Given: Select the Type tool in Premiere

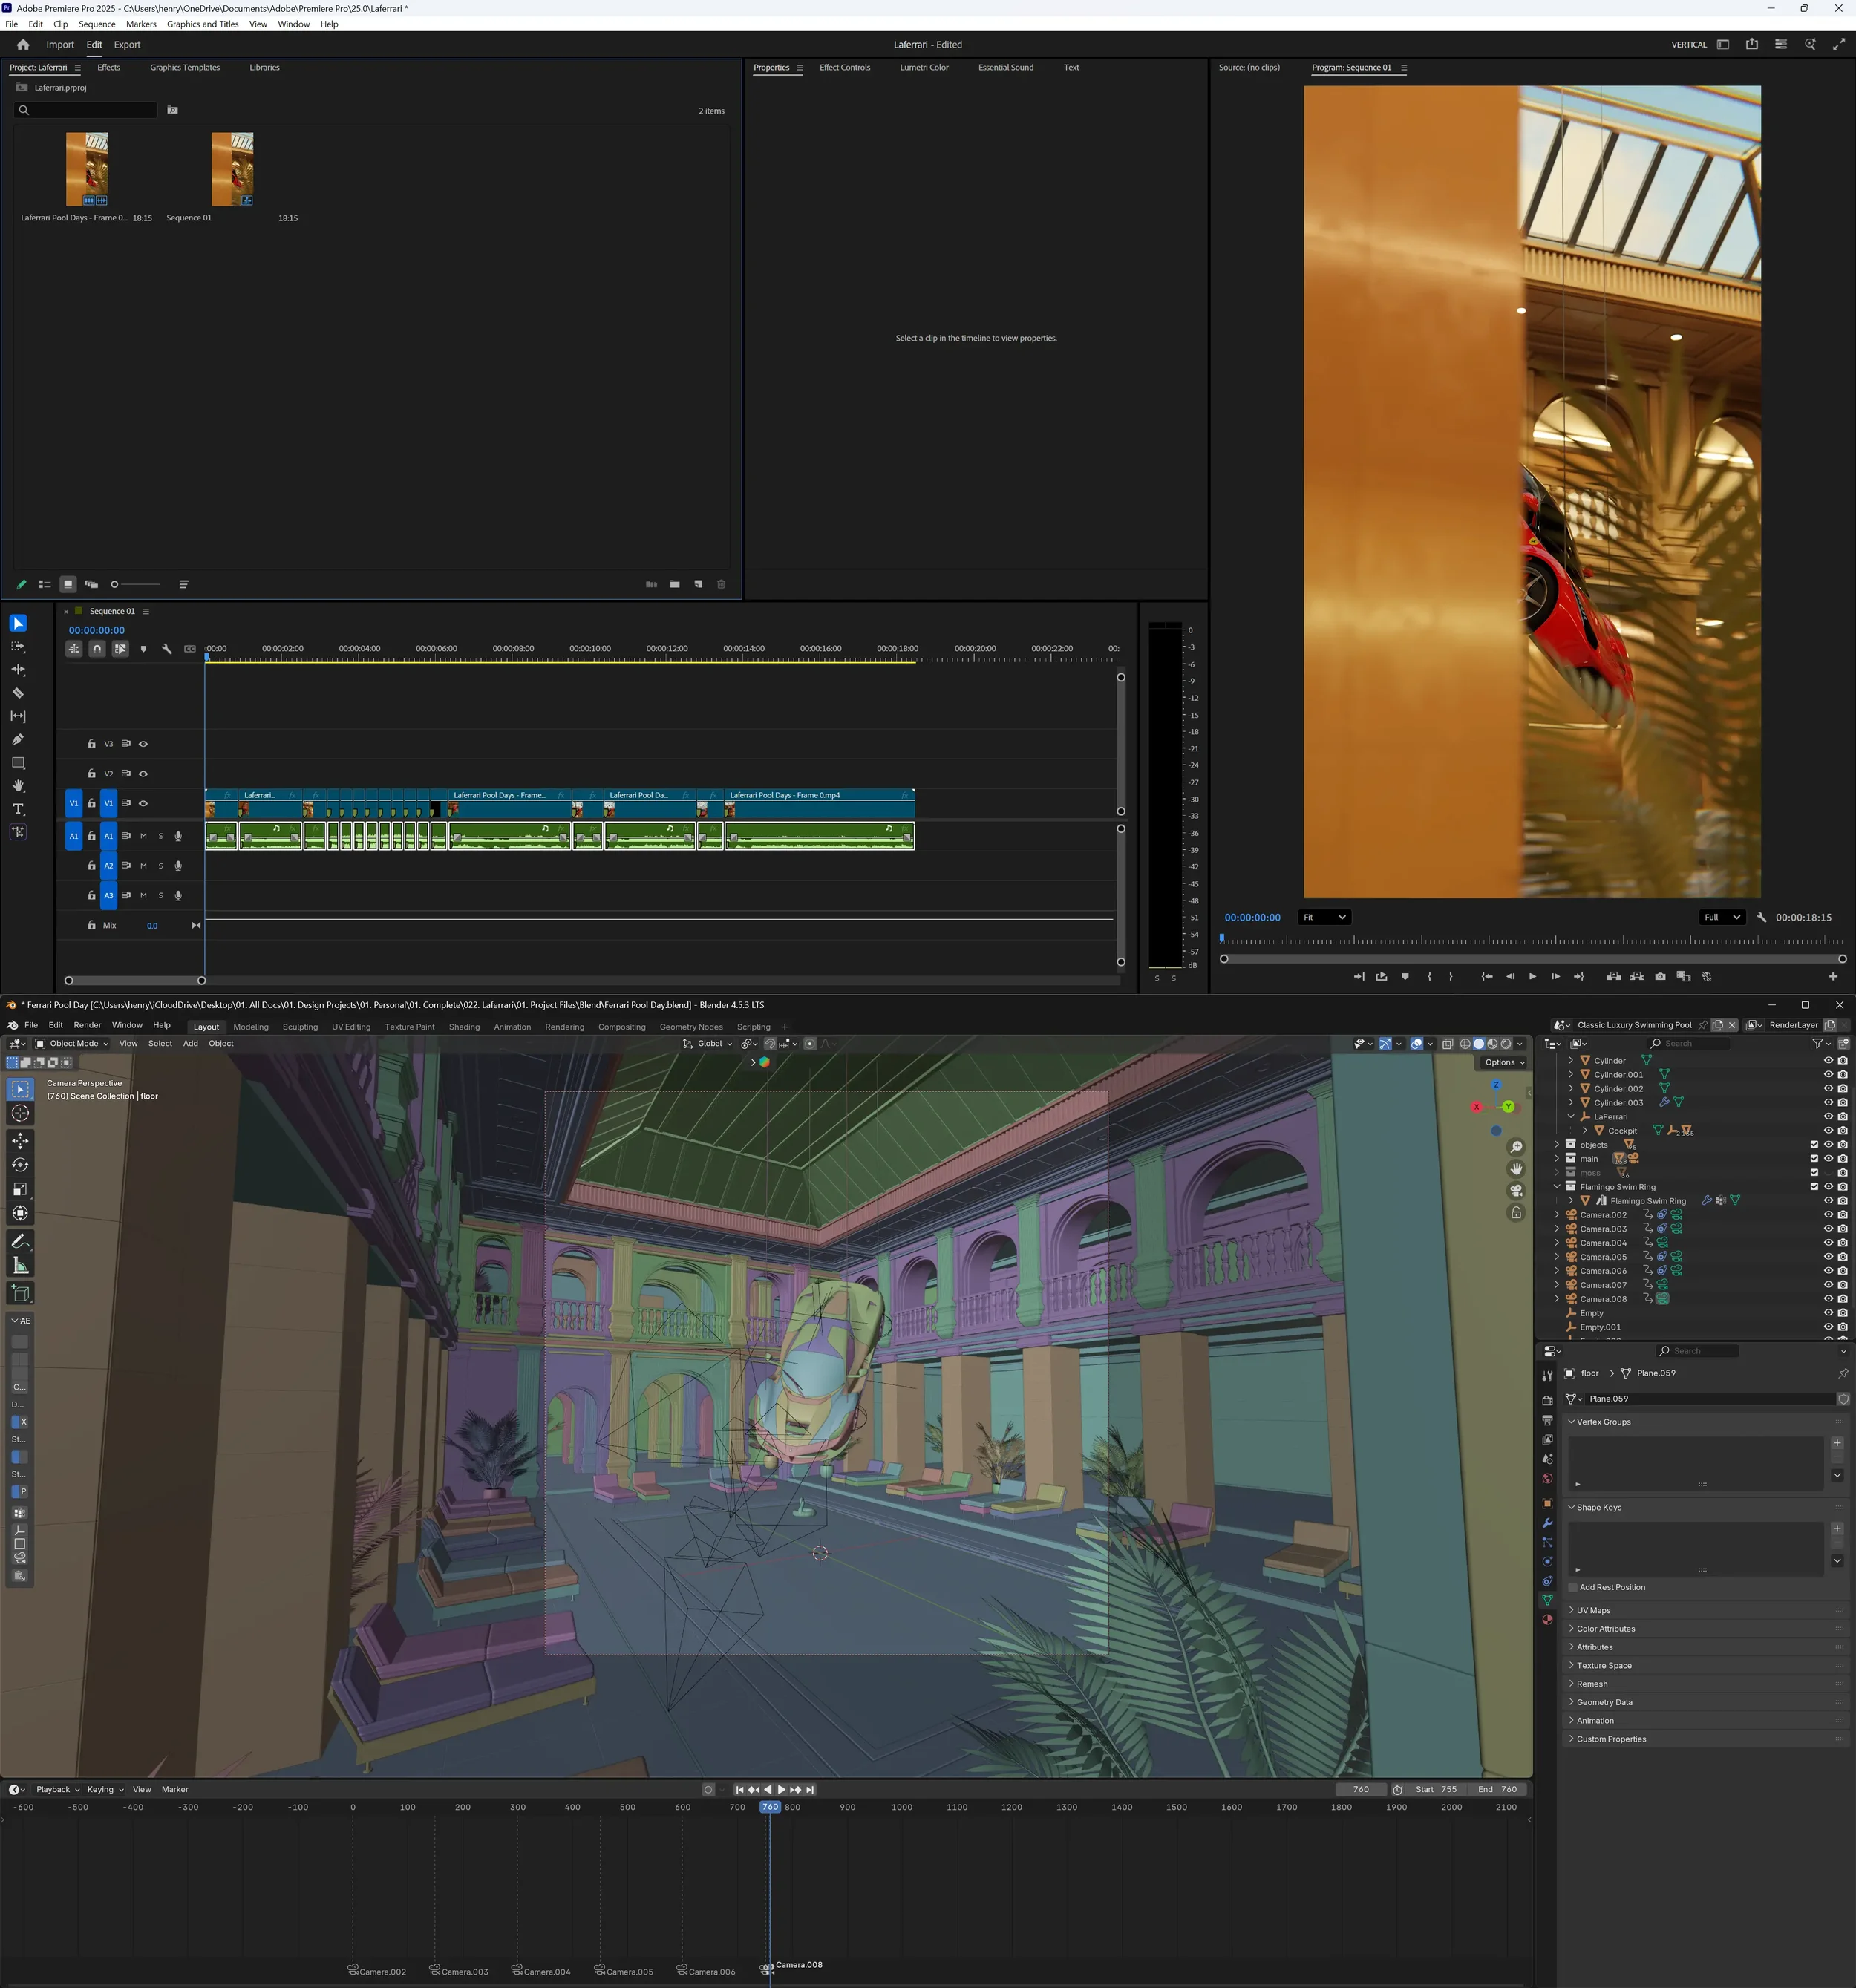Looking at the screenshot, I should [18, 809].
